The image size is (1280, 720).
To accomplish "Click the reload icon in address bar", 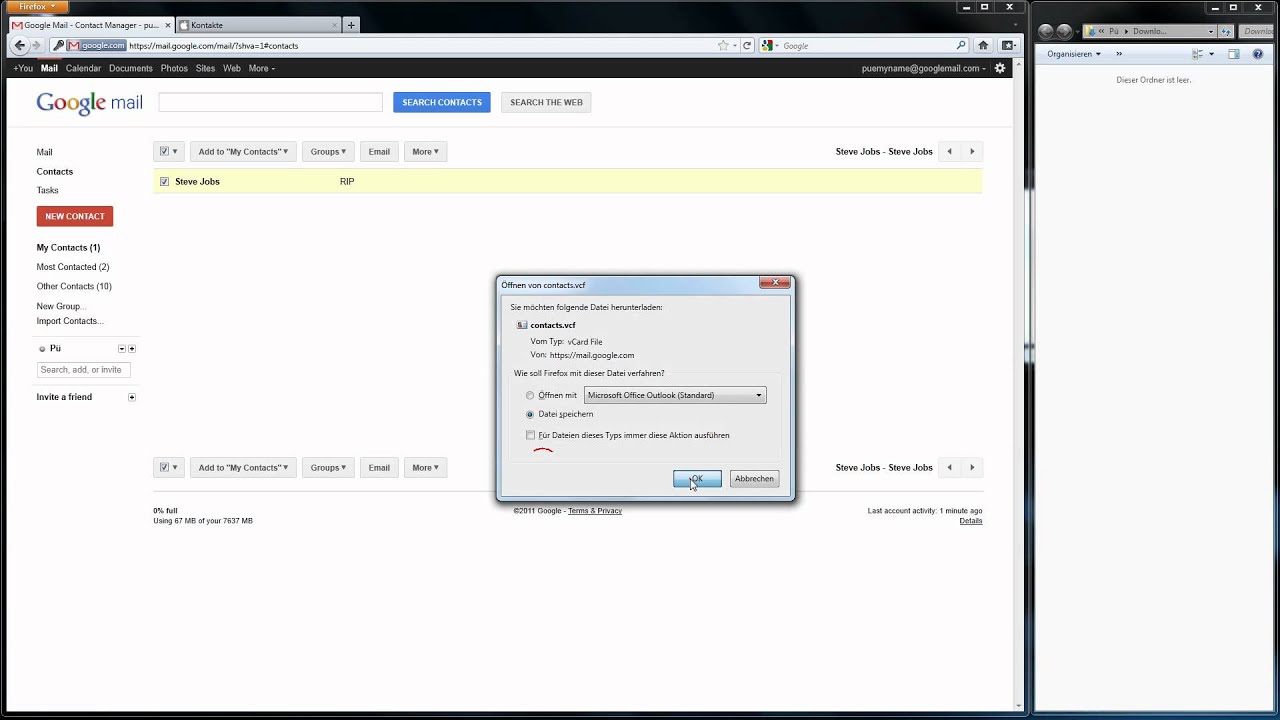I will (x=747, y=45).
